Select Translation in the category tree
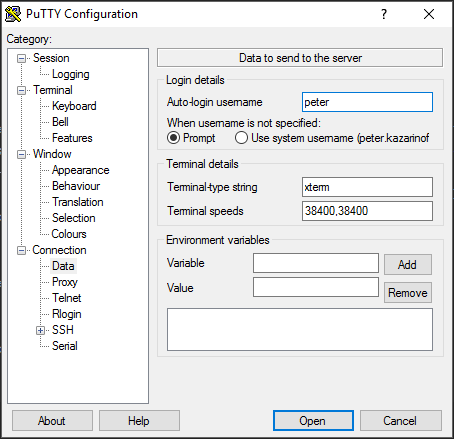Screen dimensions: 454x439 point(78,202)
